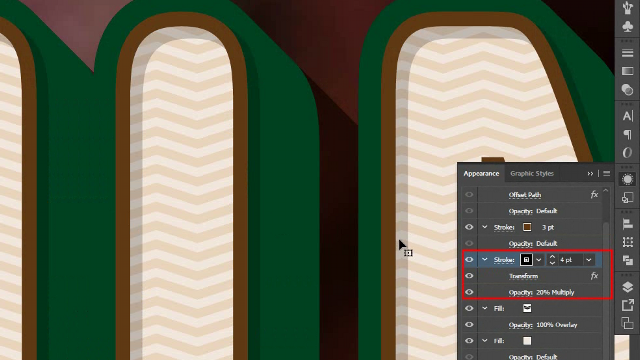Click fx icon on Transform row
Screen dimensions: 640x360
click(594, 276)
